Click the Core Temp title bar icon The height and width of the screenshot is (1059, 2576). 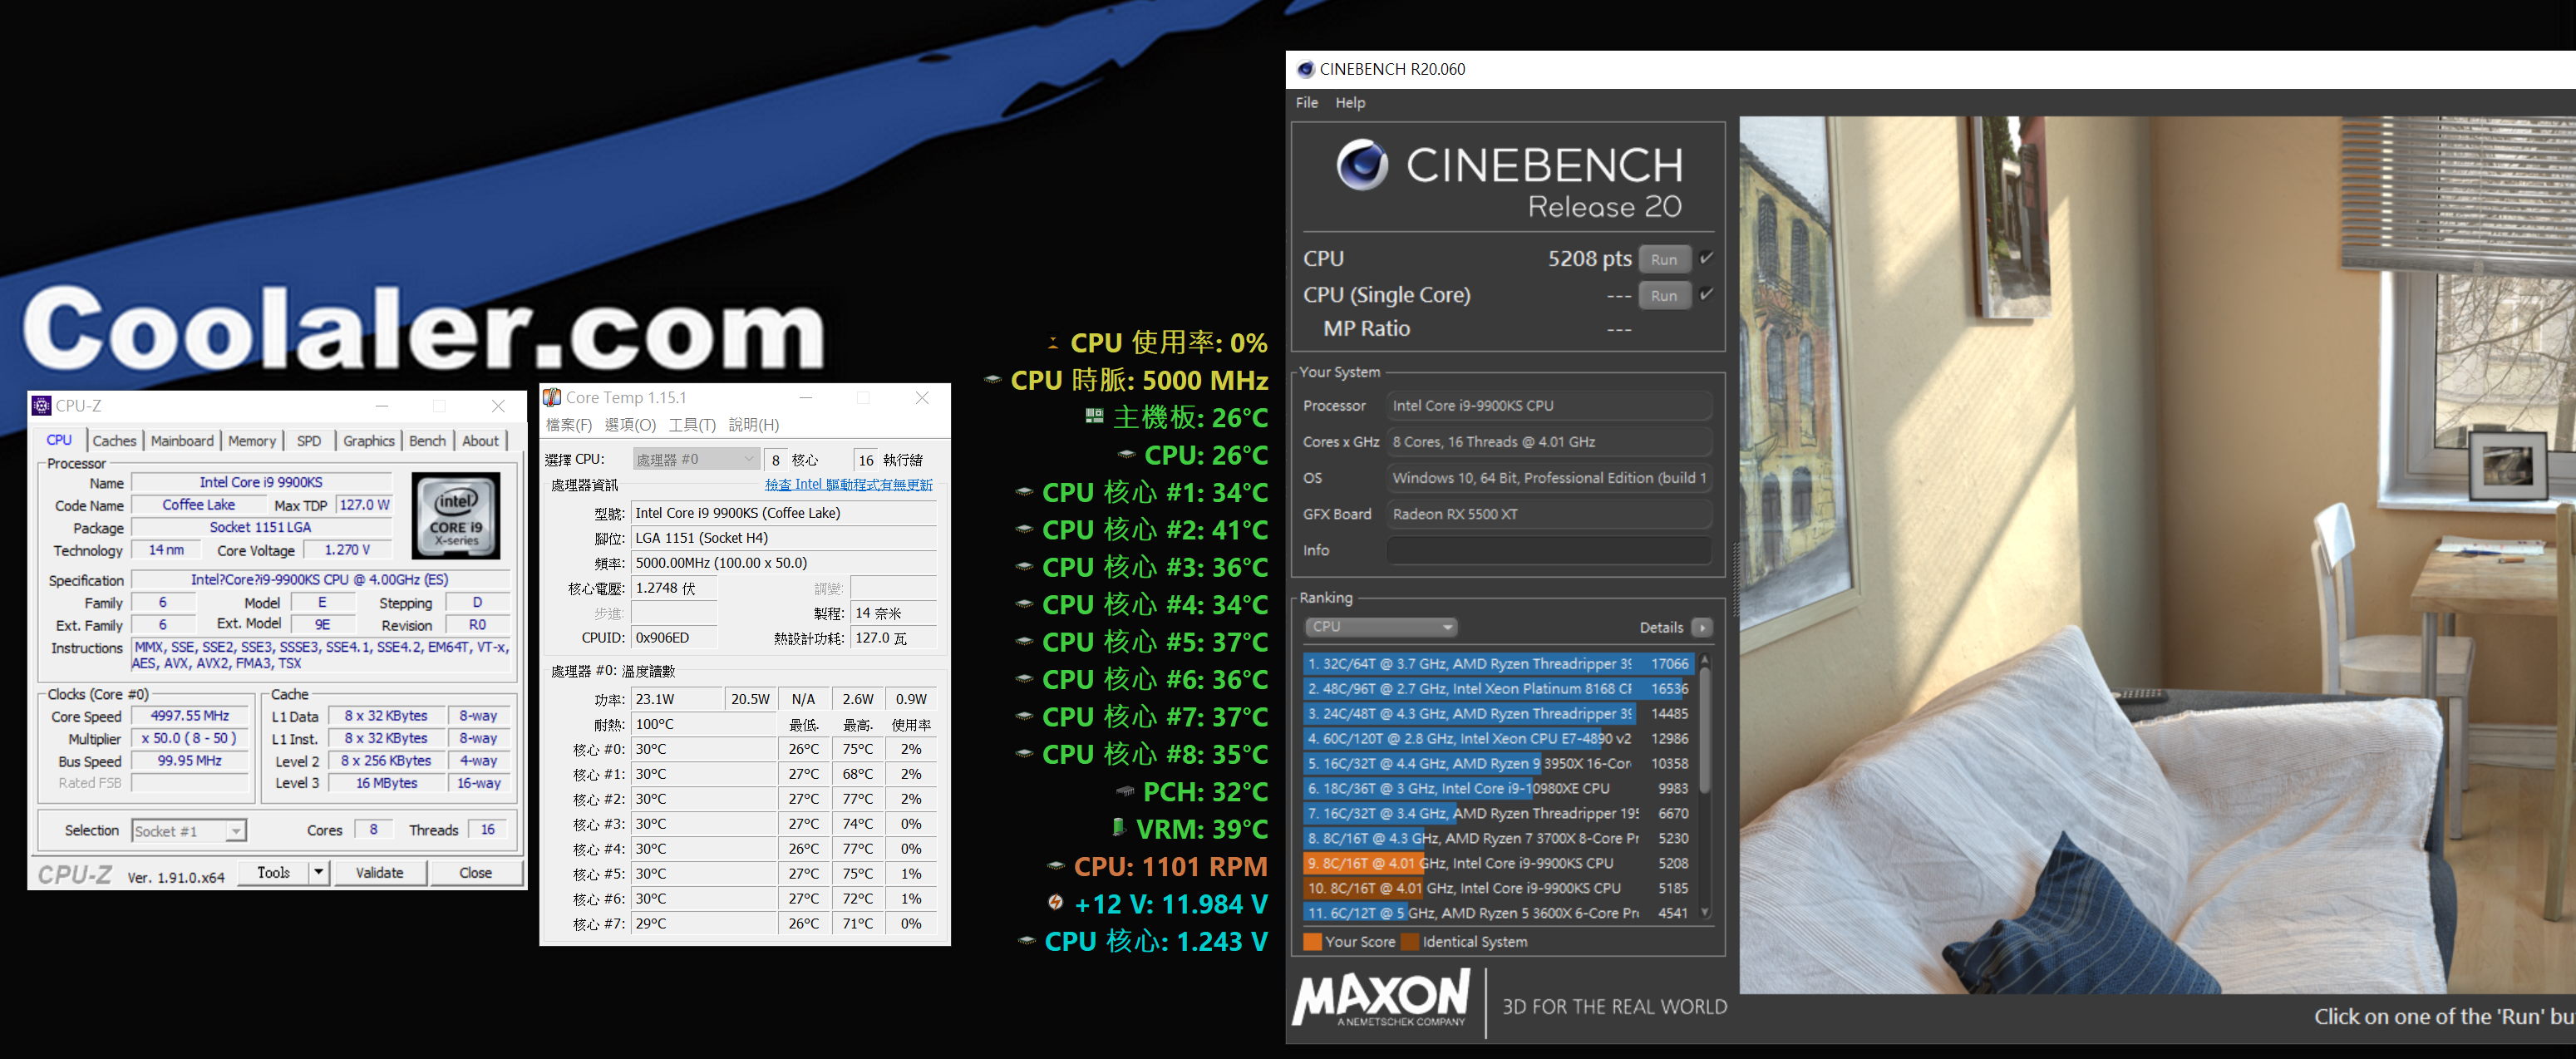click(x=552, y=397)
